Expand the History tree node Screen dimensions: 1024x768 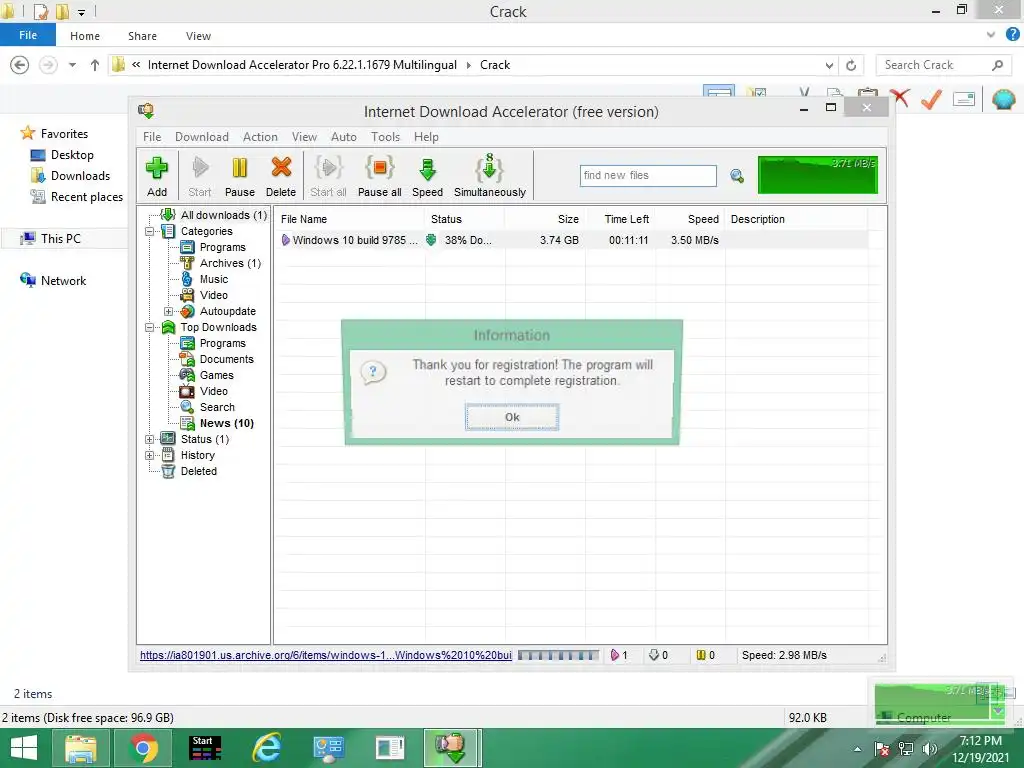click(x=150, y=455)
